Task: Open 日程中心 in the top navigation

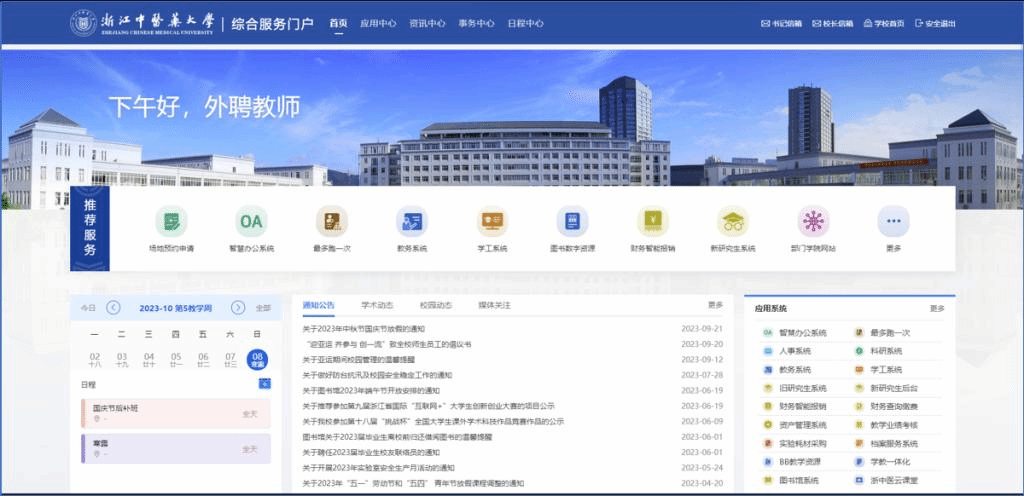Action: click(525, 23)
